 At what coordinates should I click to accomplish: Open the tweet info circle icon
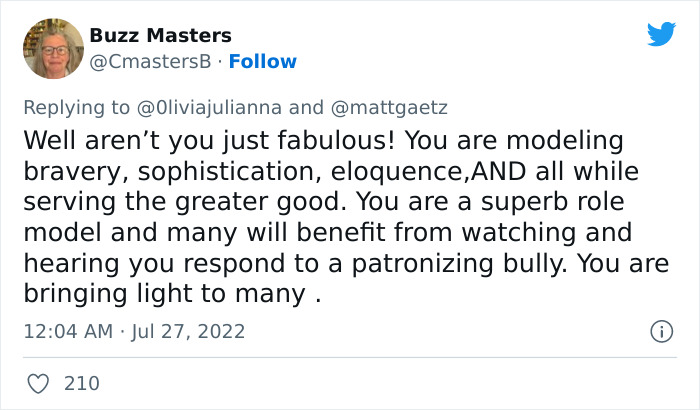point(660,331)
